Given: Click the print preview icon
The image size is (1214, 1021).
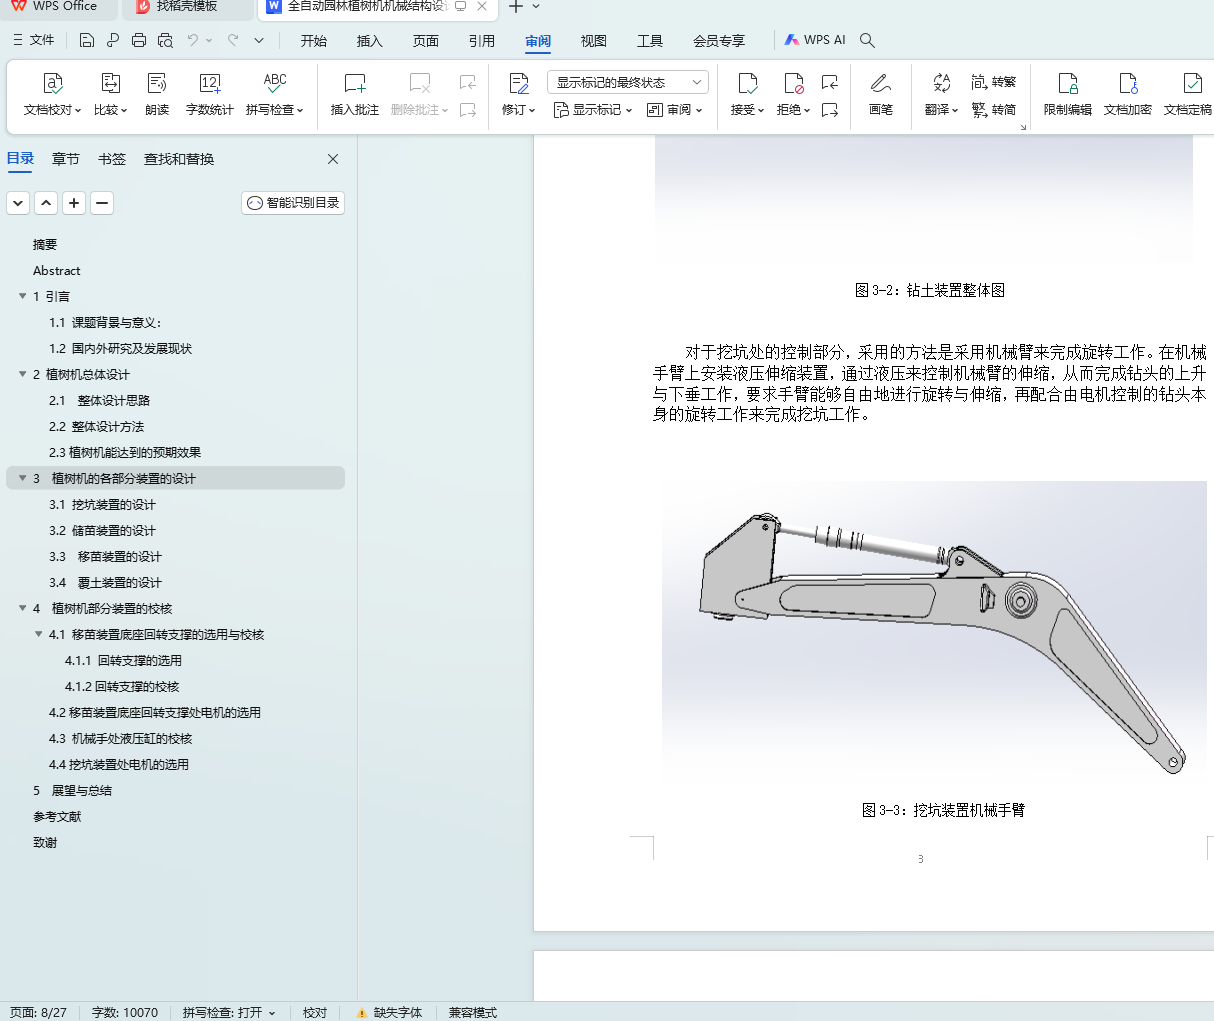Looking at the screenshot, I should click(x=165, y=40).
